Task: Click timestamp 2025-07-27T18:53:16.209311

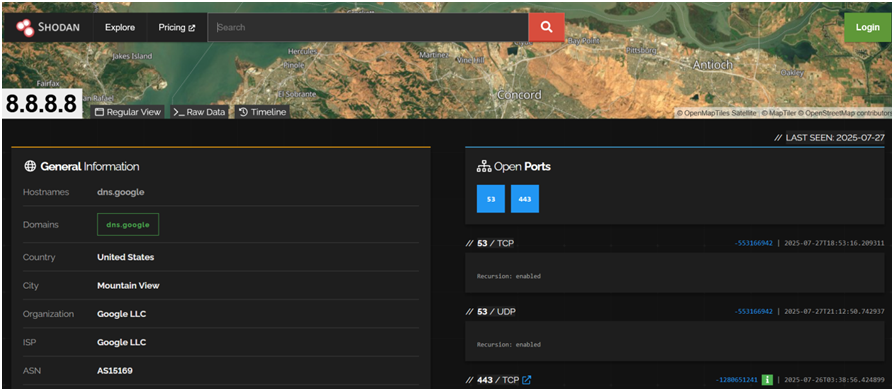Action: click(834, 243)
